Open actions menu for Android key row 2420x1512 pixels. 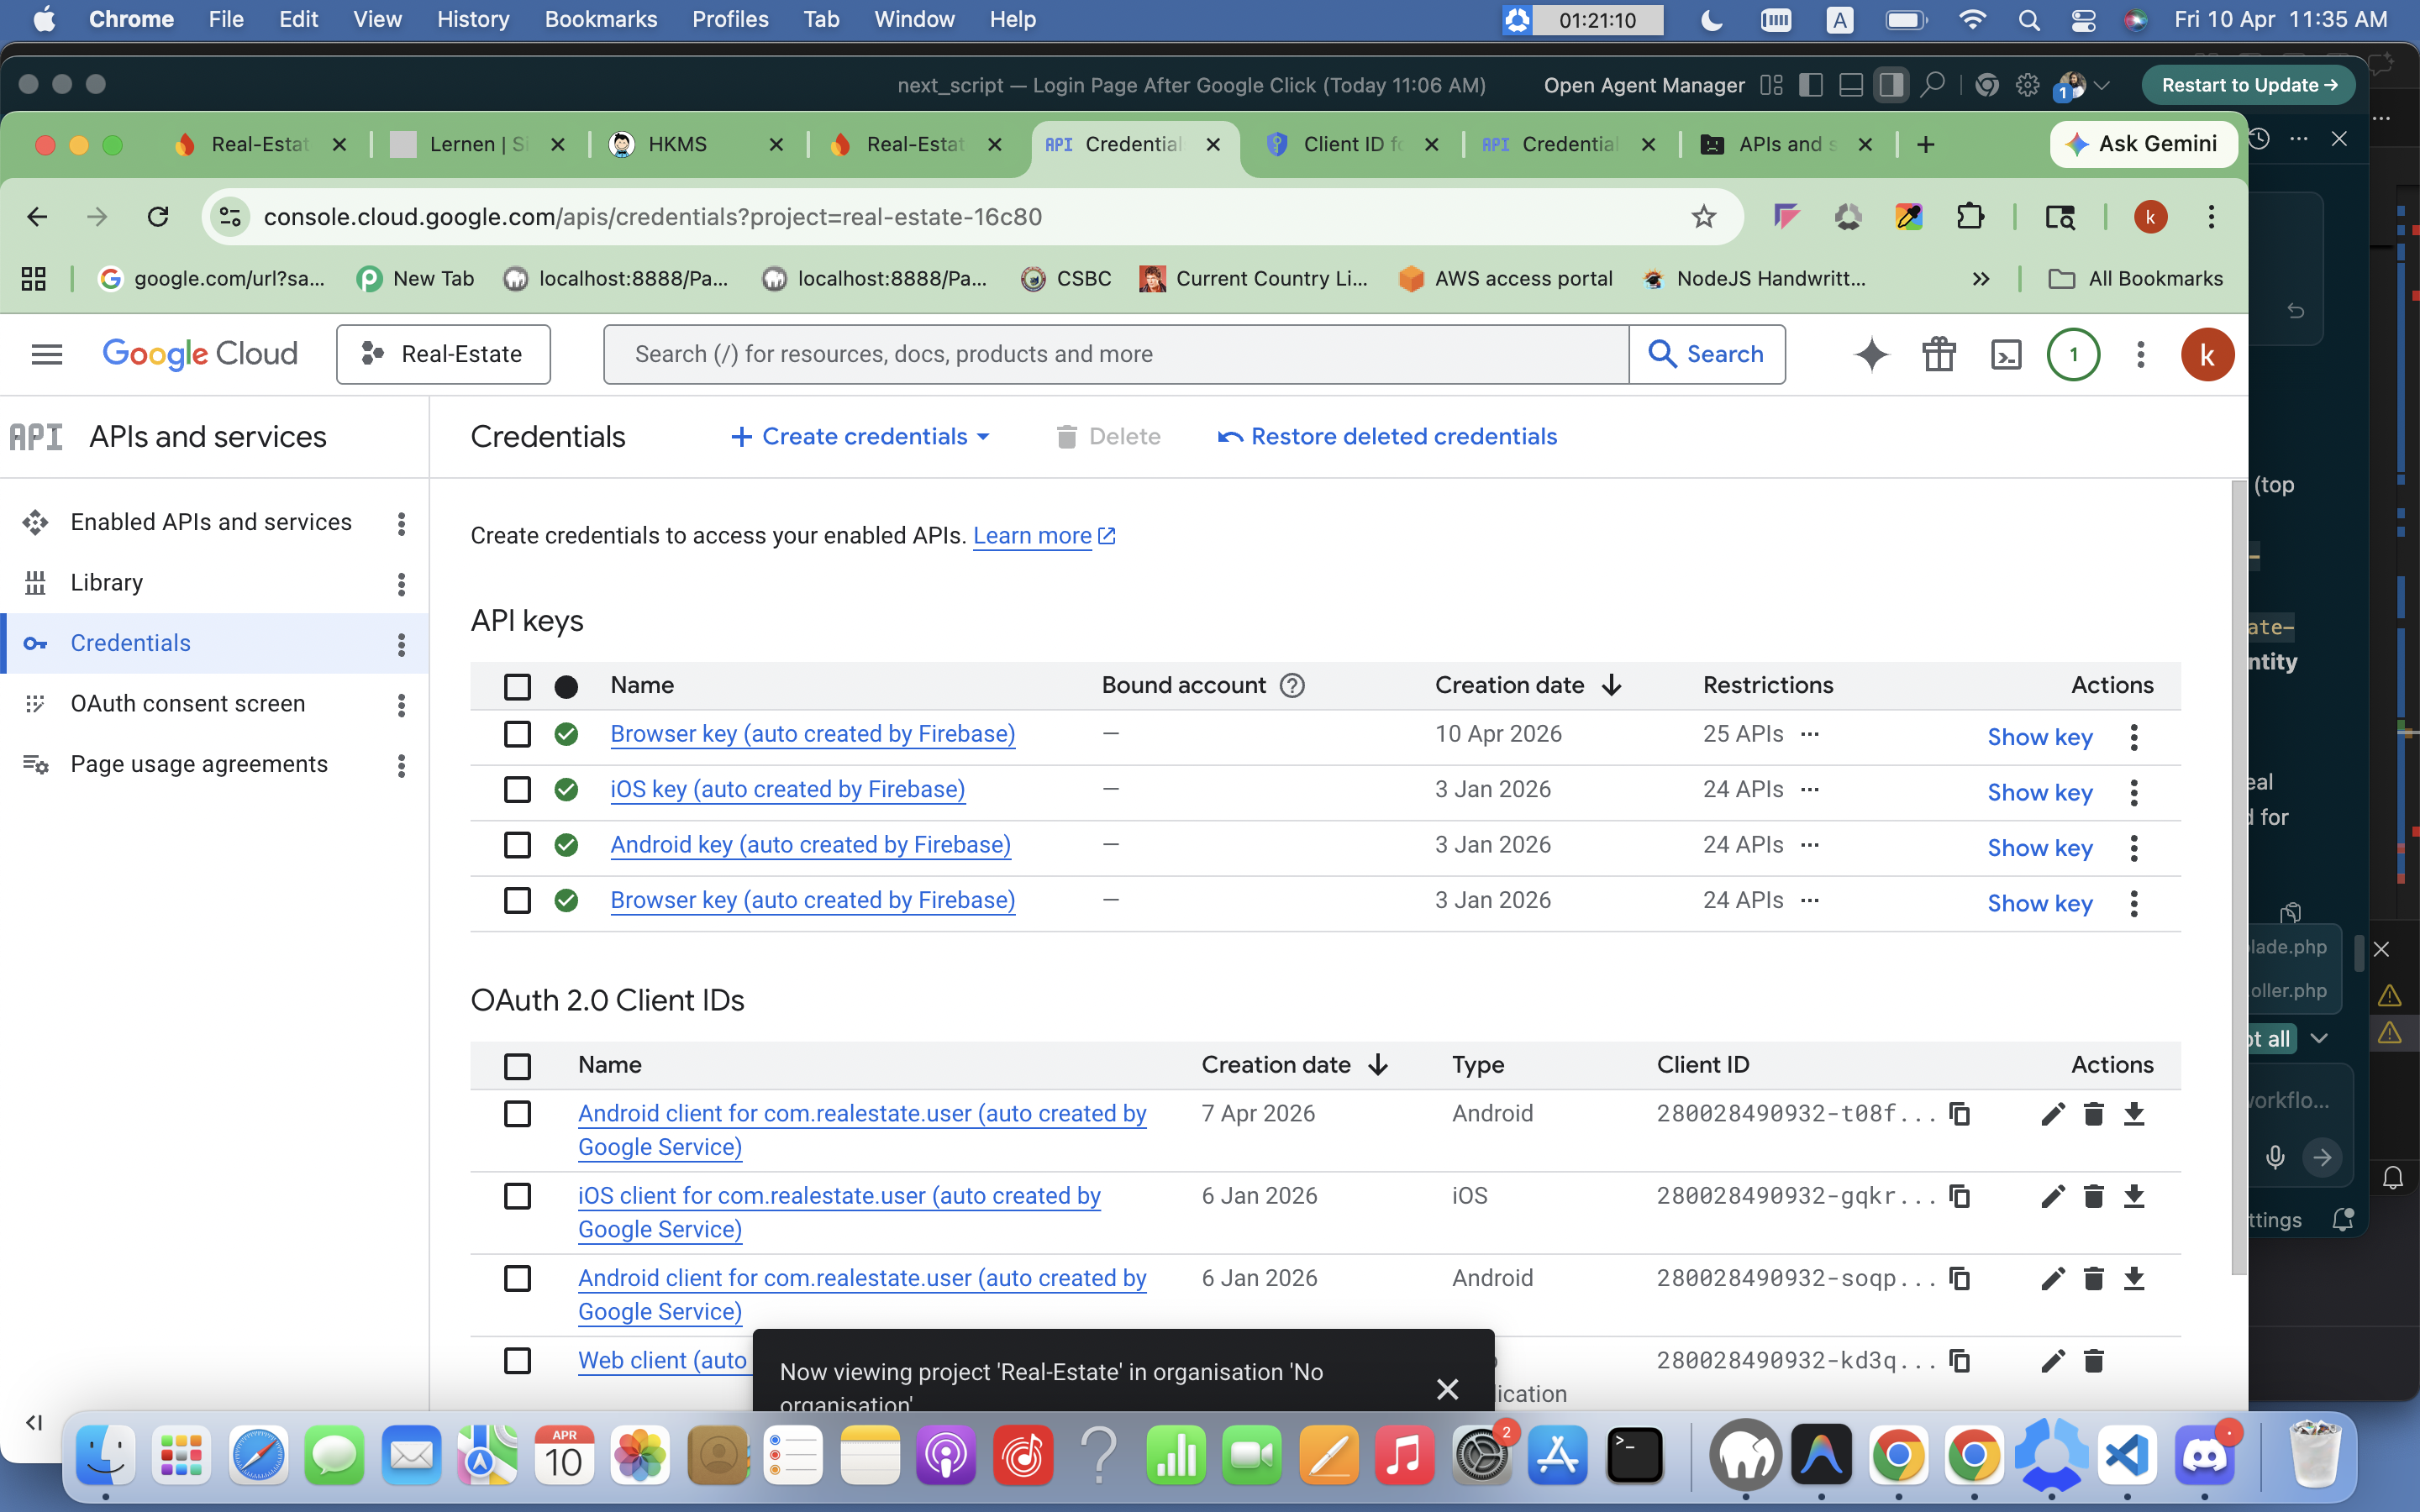coord(2134,848)
